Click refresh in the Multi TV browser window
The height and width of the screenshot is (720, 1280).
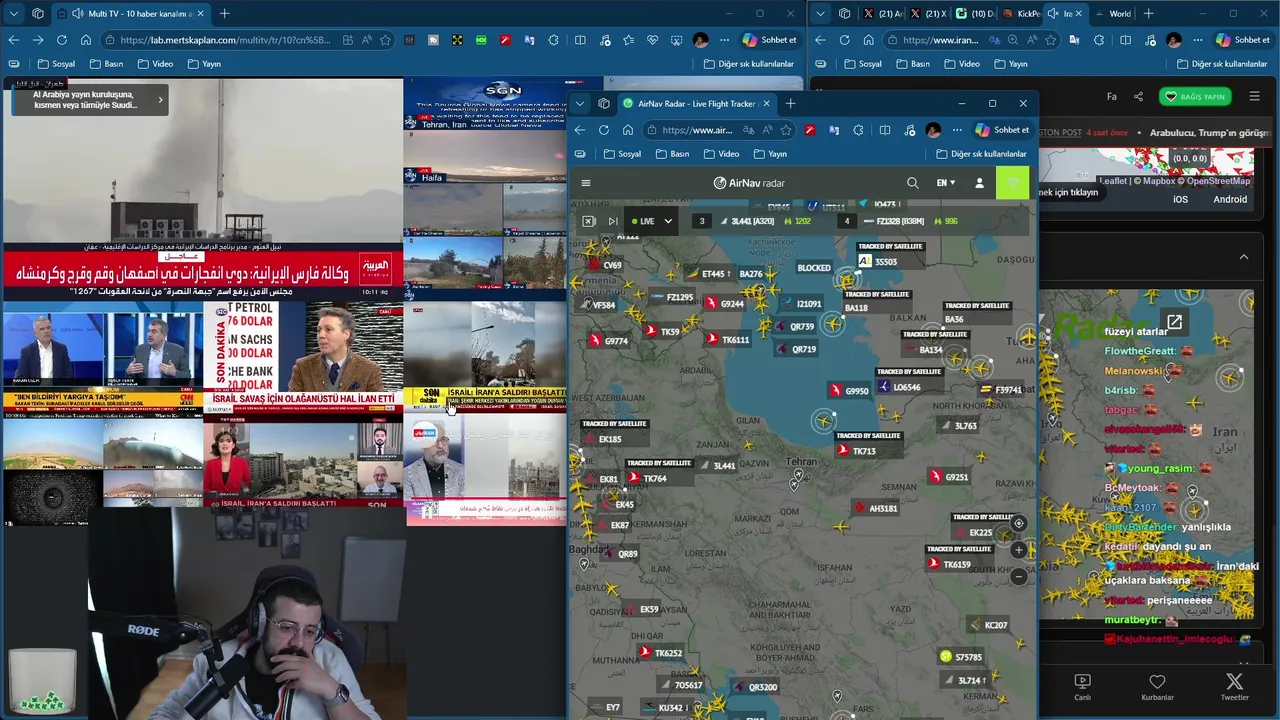coord(61,40)
